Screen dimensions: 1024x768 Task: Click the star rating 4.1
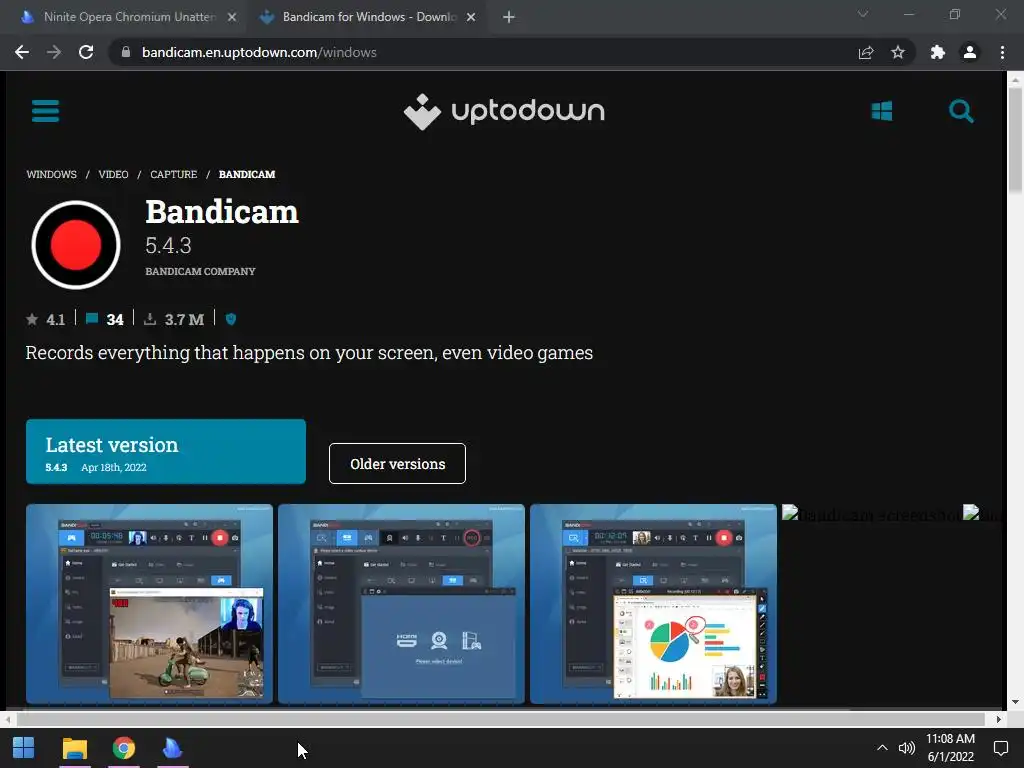tap(46, 319)
